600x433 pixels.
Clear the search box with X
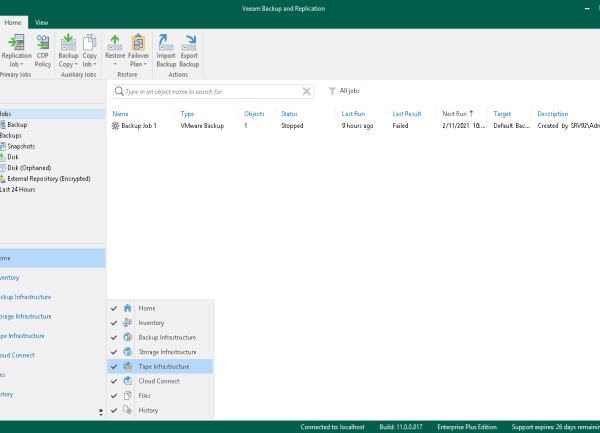(307, 91)
